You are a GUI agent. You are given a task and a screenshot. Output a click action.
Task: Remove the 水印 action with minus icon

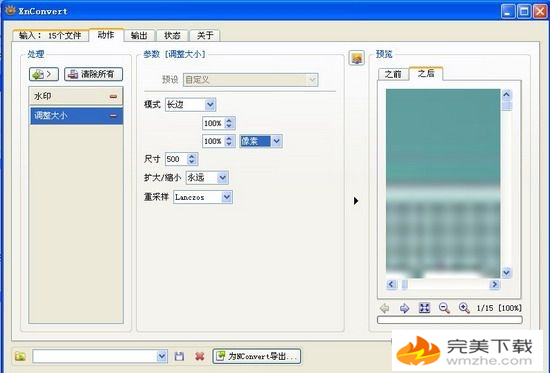113,96
